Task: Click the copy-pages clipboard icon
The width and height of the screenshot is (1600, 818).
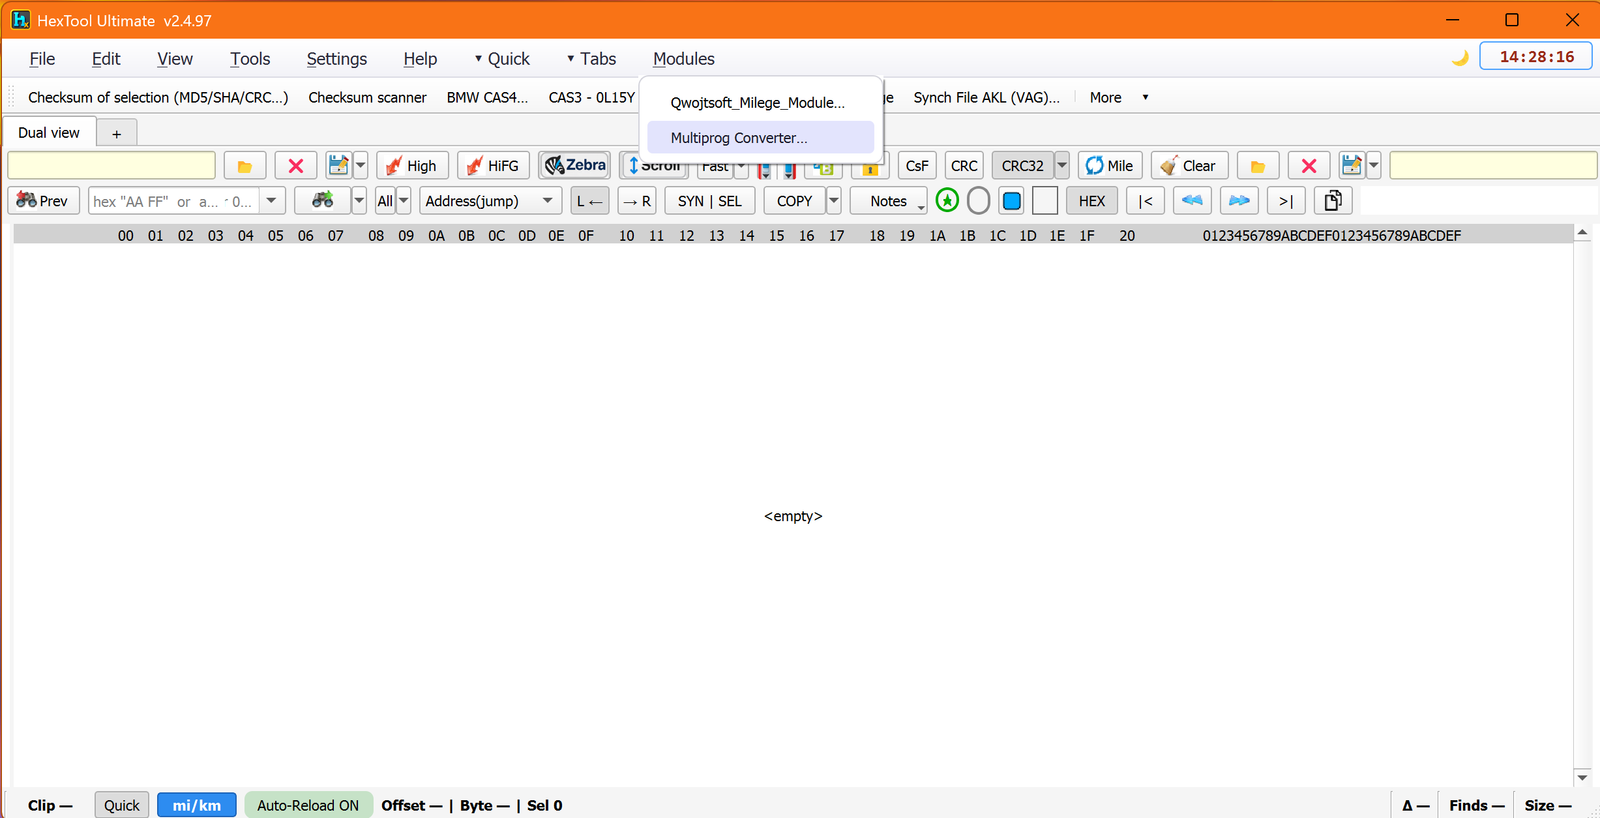Action: pyautogui.click(x=1333, y=201)
